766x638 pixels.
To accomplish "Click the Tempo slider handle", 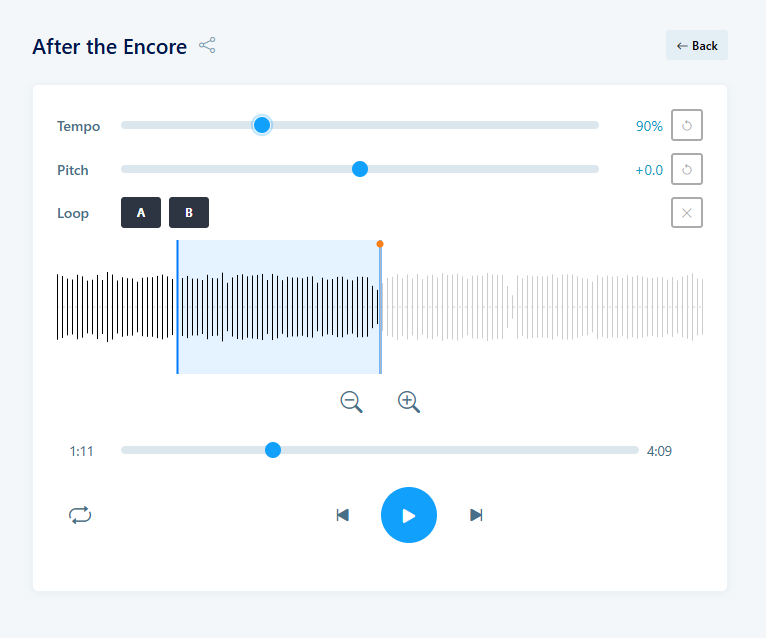I will pos(262,125).
